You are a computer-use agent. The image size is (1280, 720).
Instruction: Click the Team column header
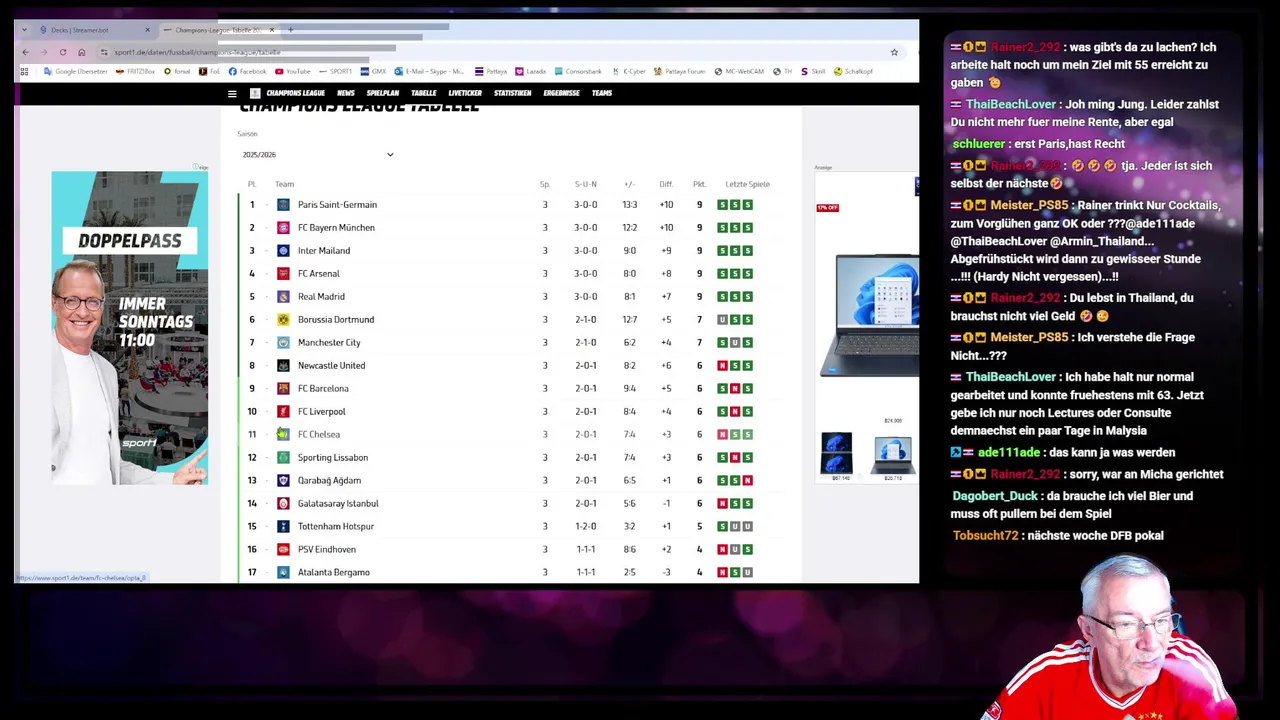[x=284, y=184]
